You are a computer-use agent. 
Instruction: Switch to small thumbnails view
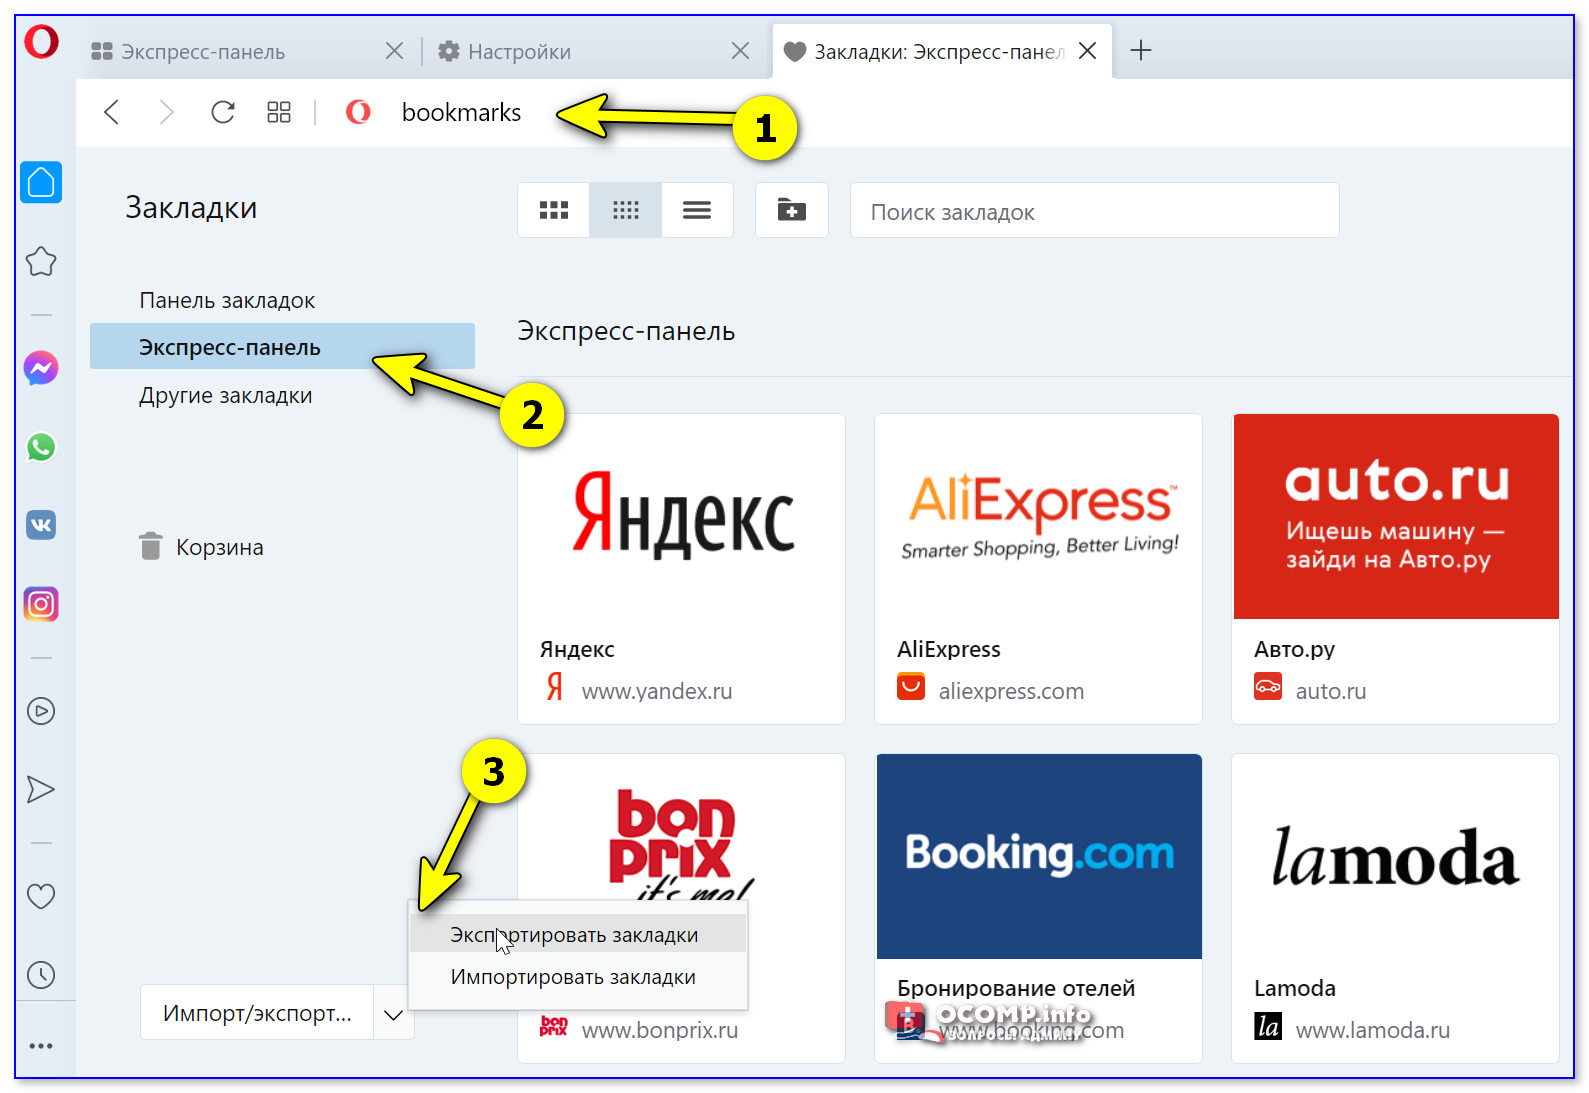(626, 210)
